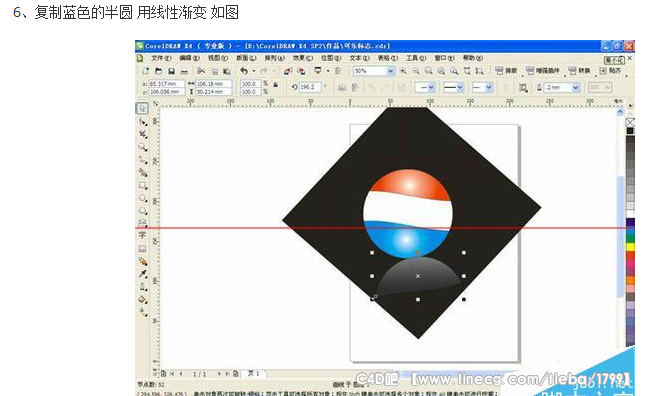Screen dimensions: 656x396
Task: Pick the green swatch in color palette
Action: [630, 239]
